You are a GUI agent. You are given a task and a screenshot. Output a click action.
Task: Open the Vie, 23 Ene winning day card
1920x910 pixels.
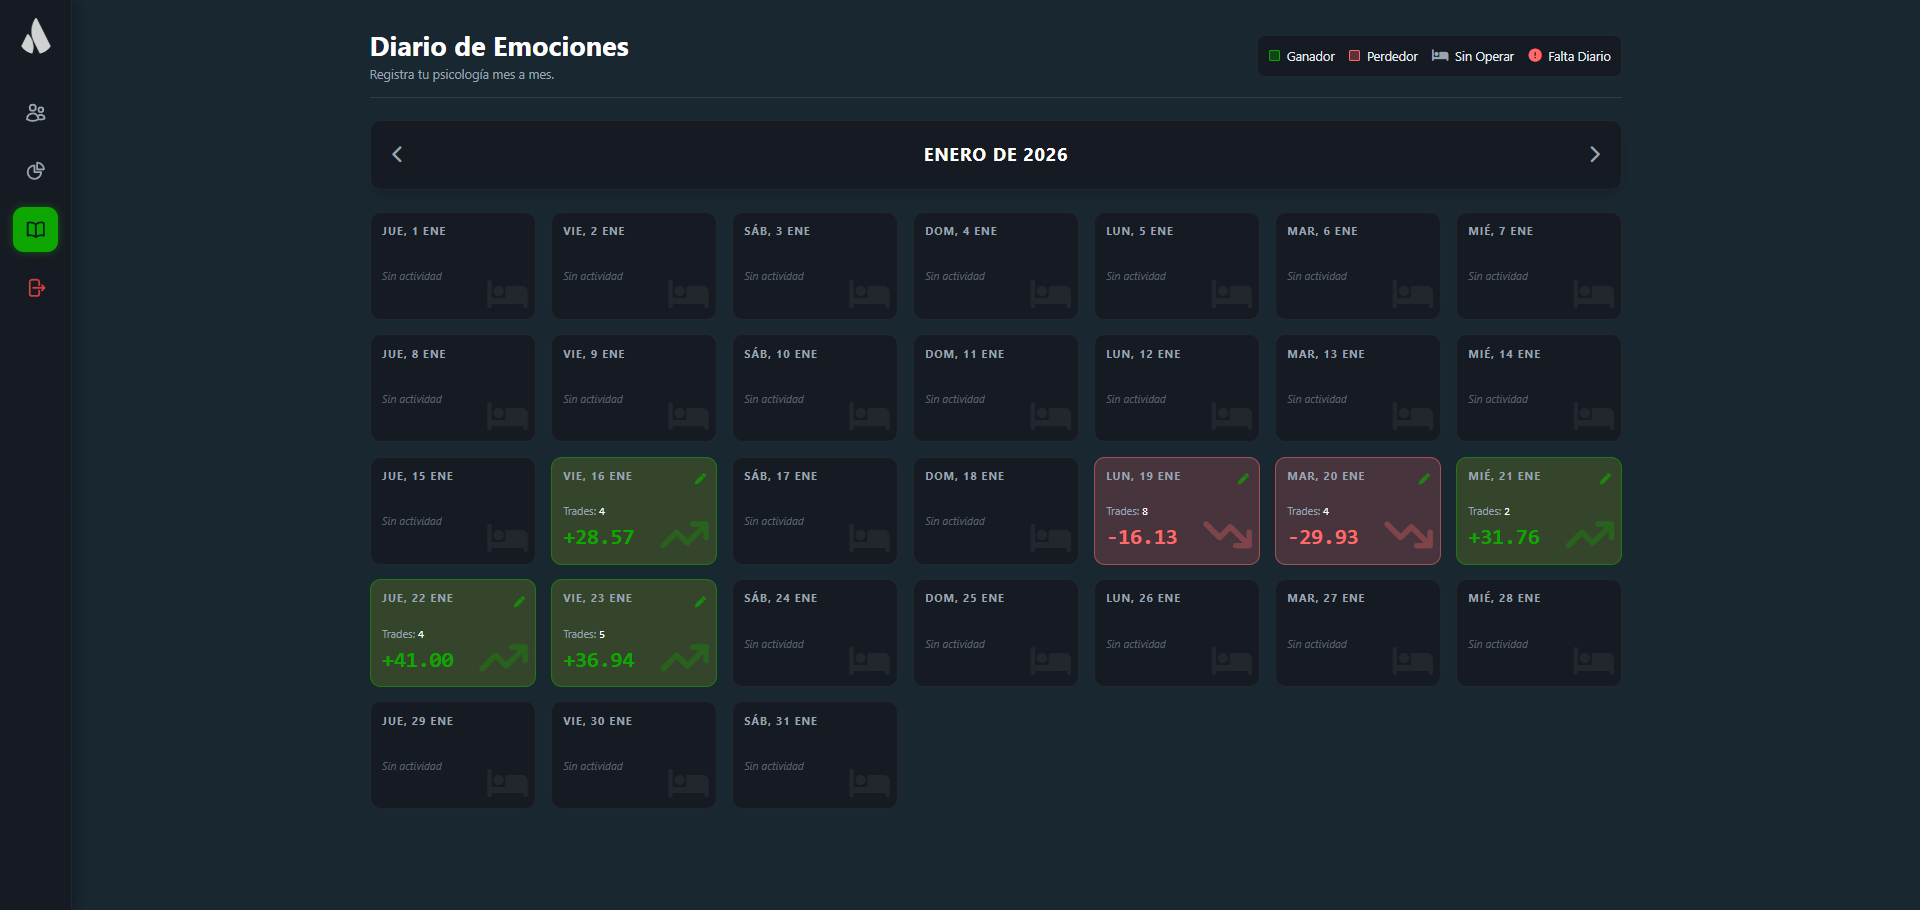(633, 633)
